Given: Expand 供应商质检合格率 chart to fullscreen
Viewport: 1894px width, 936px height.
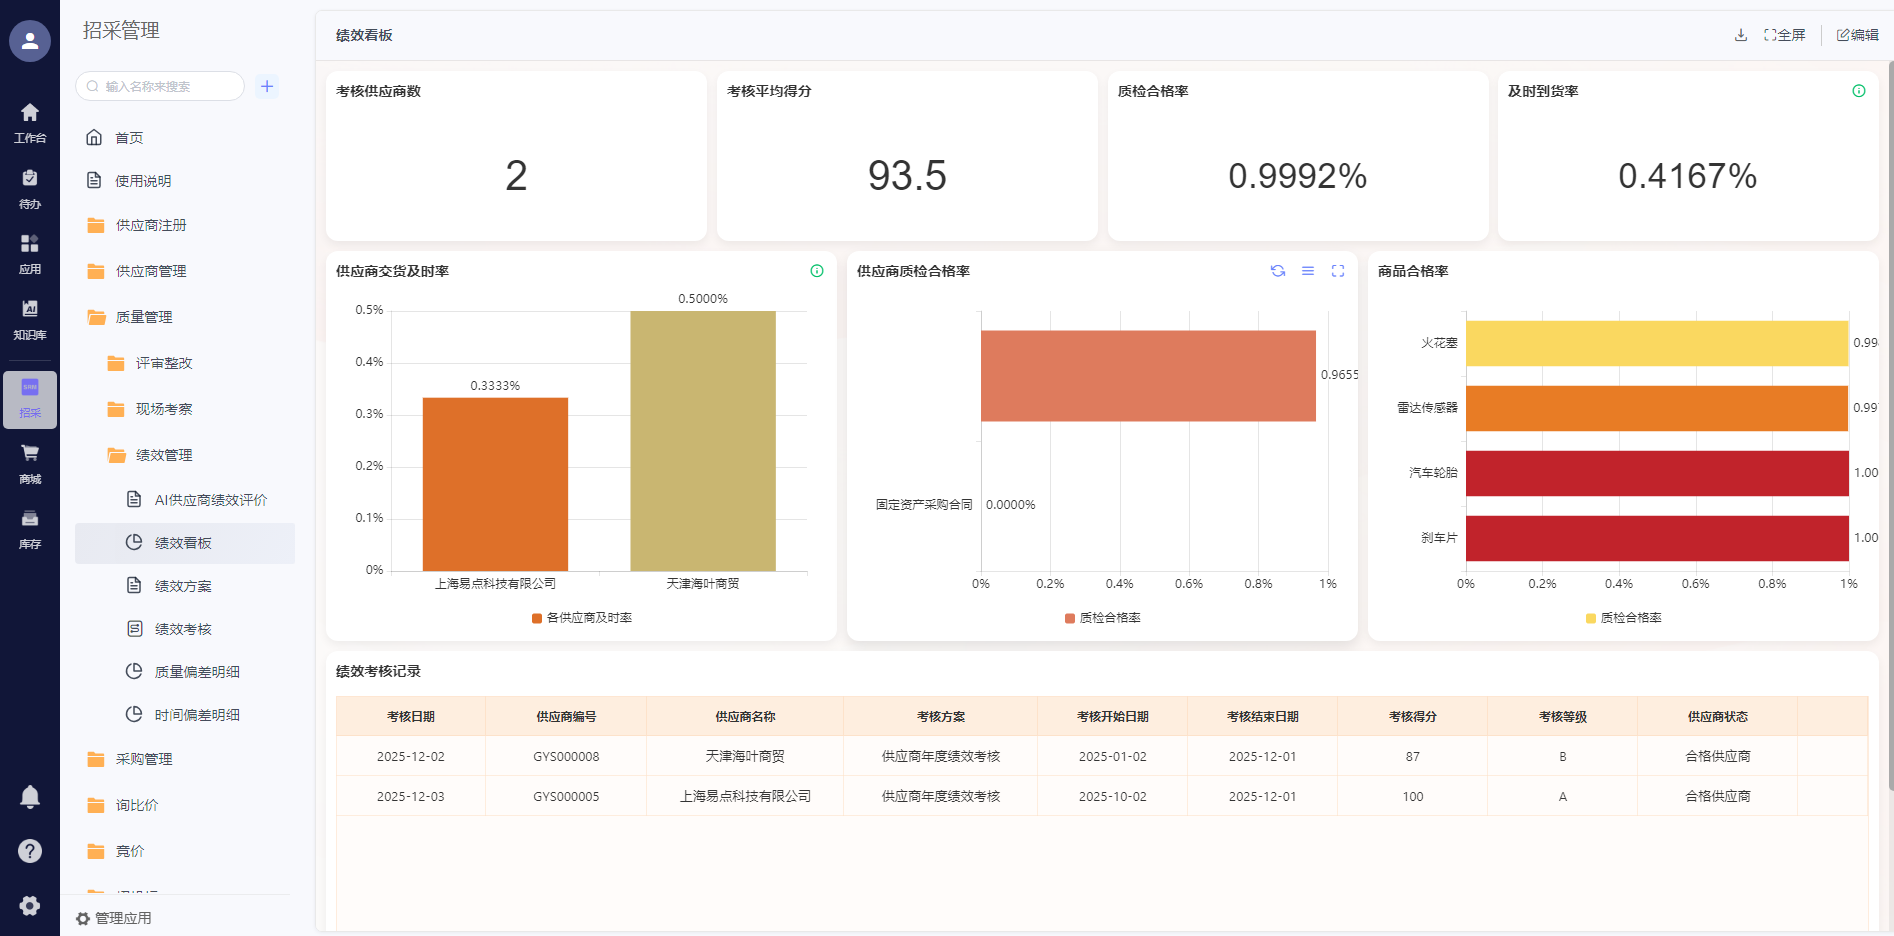Looking at the screenshot, I should [x=1338, y=271].
